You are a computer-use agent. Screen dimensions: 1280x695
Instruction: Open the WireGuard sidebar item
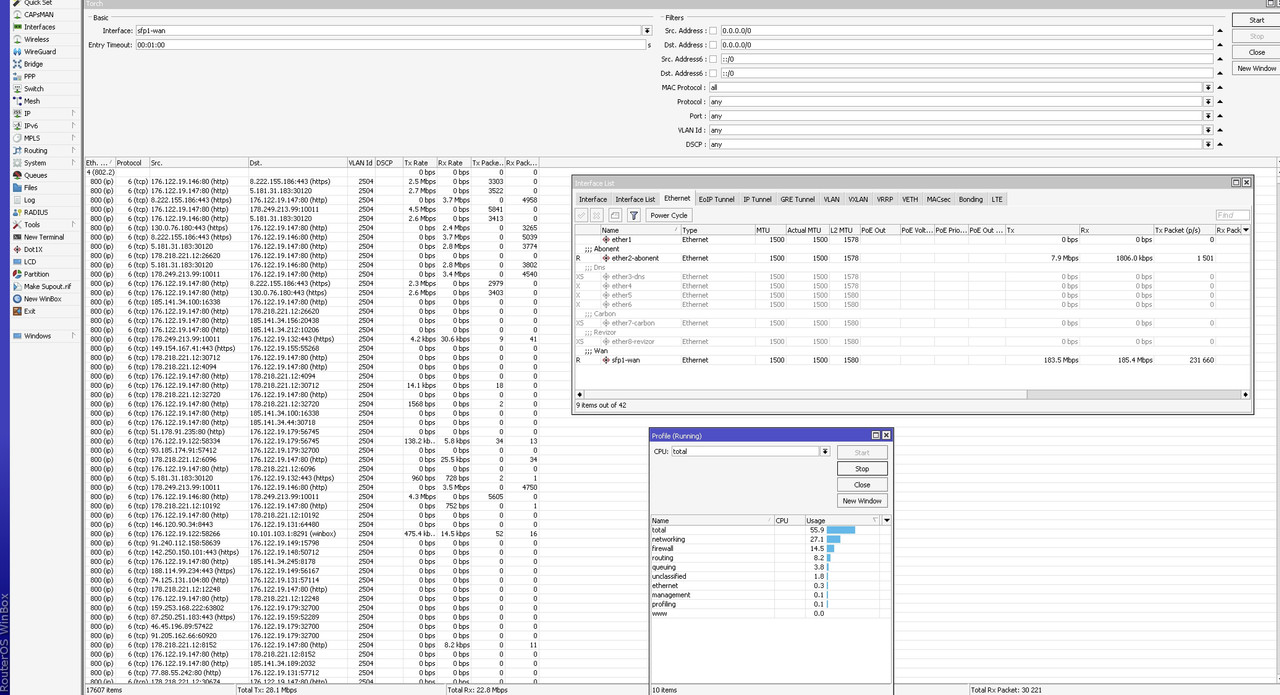coord(40,52)
